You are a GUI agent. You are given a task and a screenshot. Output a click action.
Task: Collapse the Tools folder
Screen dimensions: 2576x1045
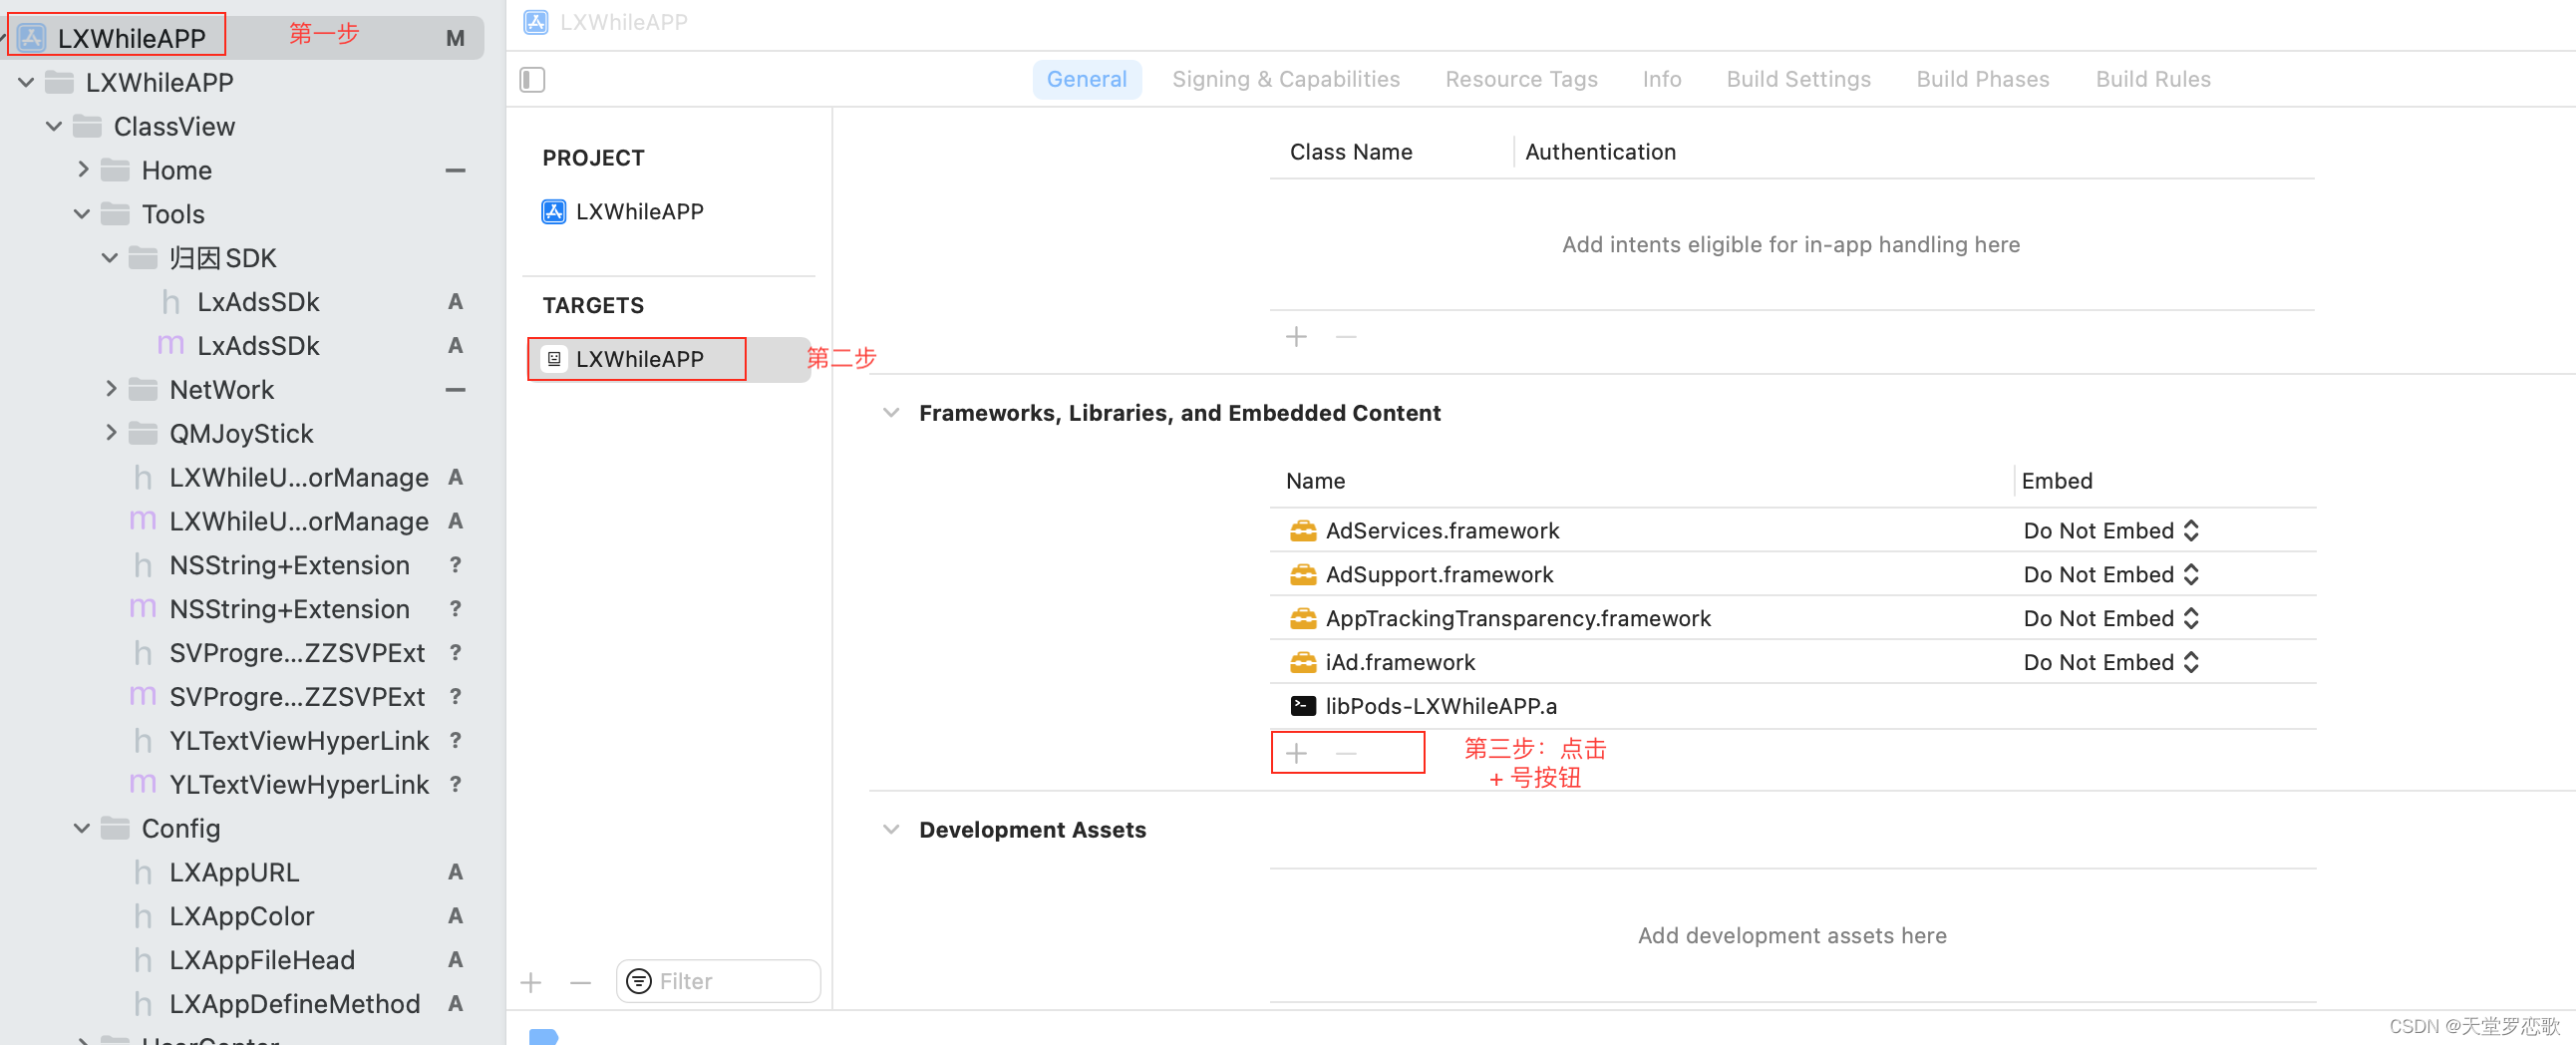pyautogui.click(x=82, y=214)
